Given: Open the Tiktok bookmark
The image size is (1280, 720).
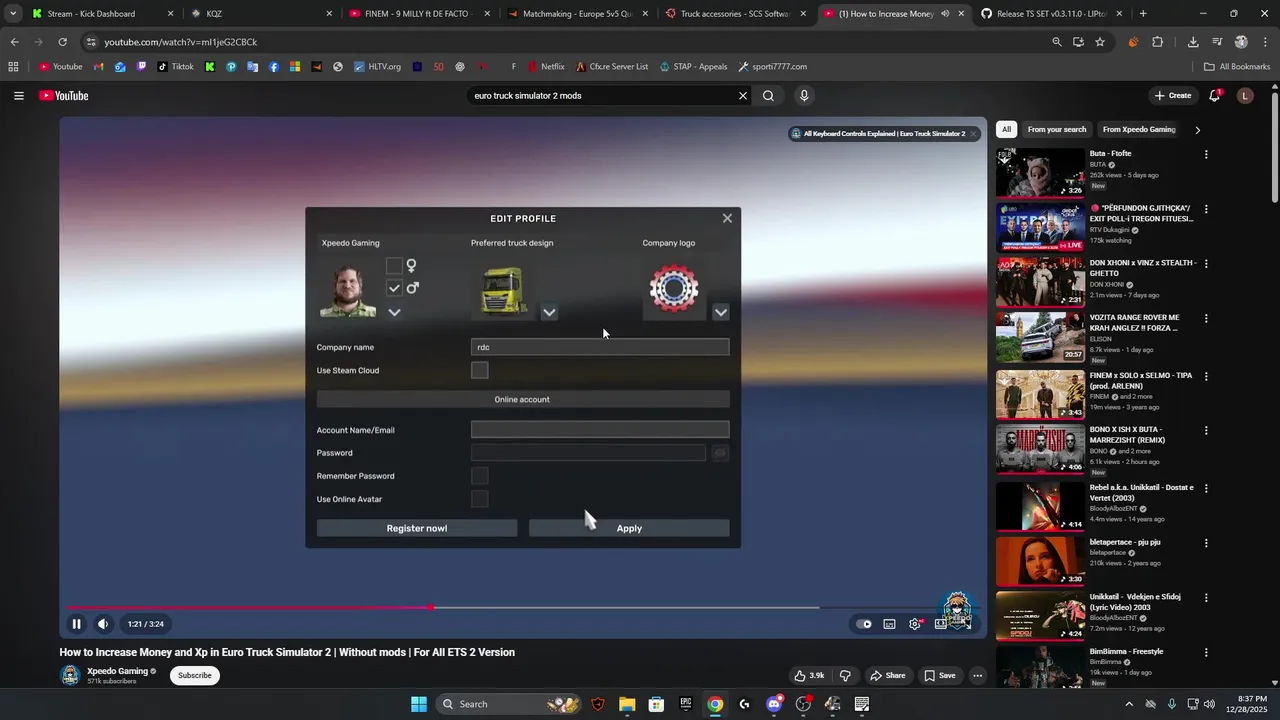Looking at the screenshot, I should point(176,67).
